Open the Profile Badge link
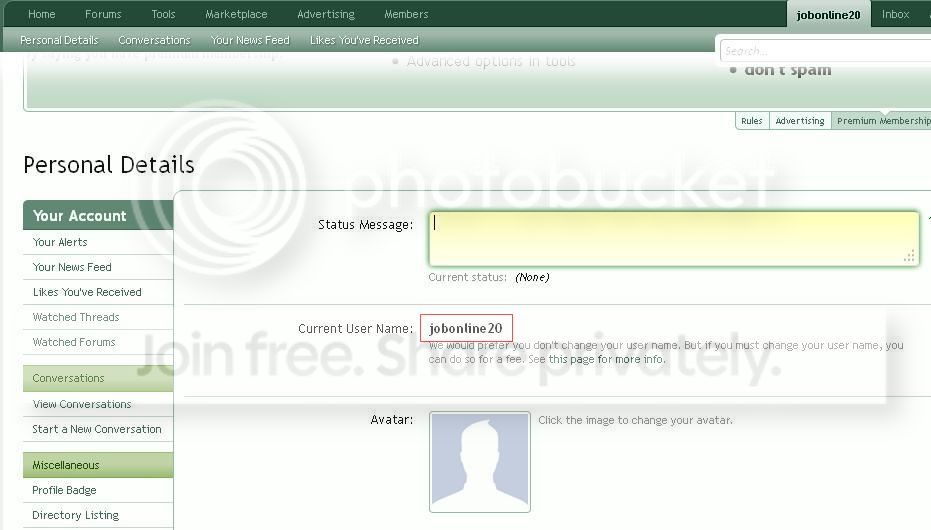 click(64, 490)
